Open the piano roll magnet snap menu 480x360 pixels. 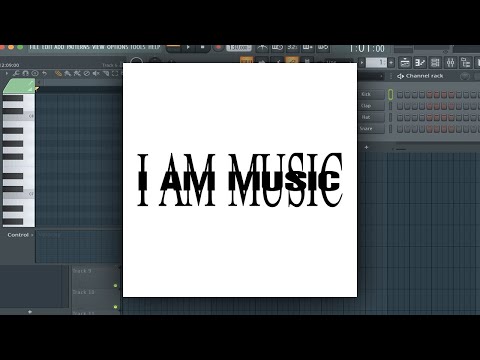point(25,73)
